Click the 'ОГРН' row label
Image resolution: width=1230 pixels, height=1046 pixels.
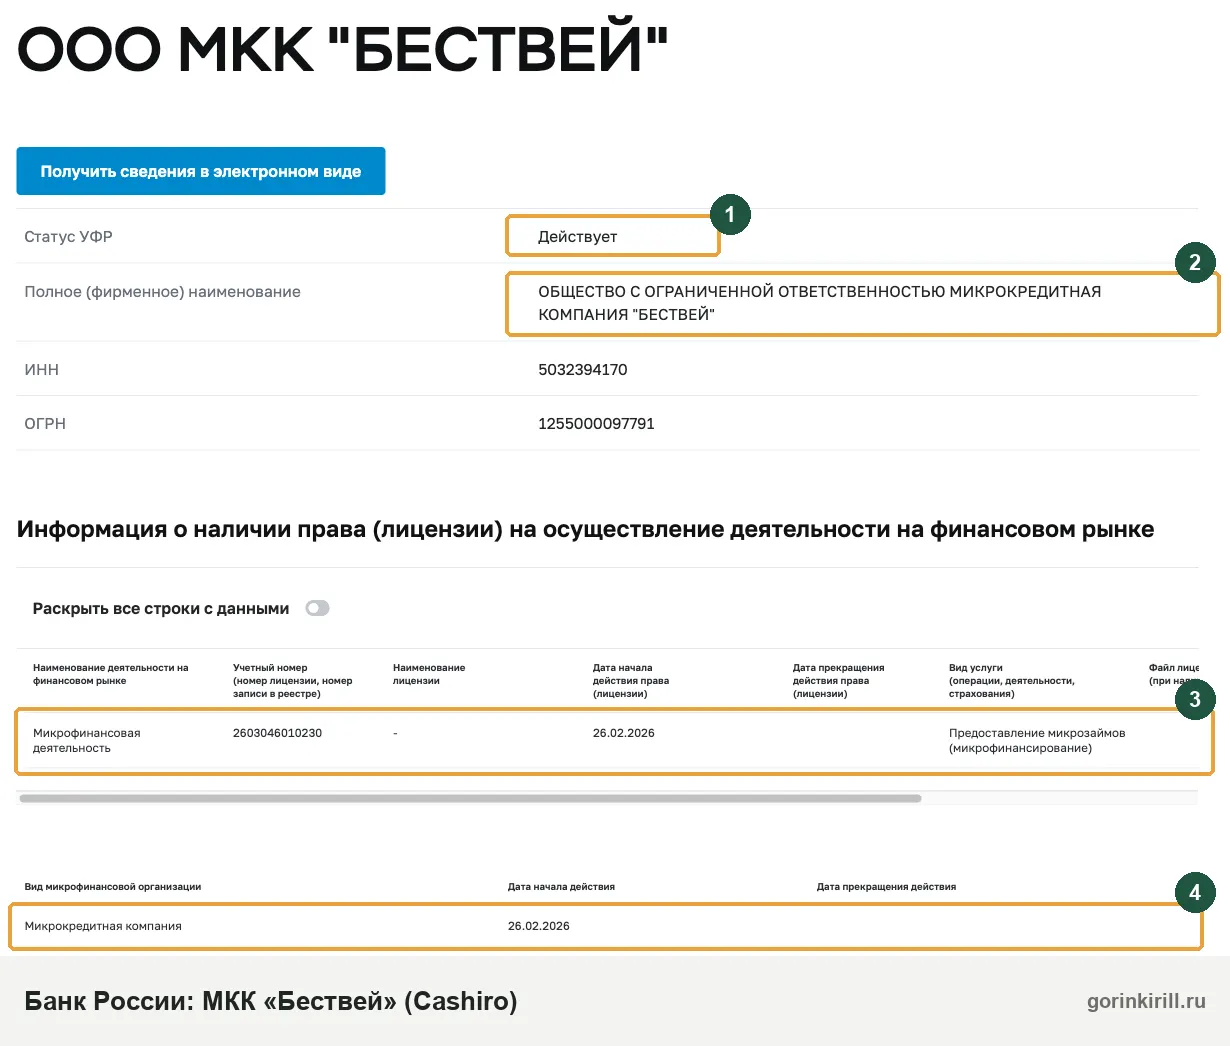45,423
